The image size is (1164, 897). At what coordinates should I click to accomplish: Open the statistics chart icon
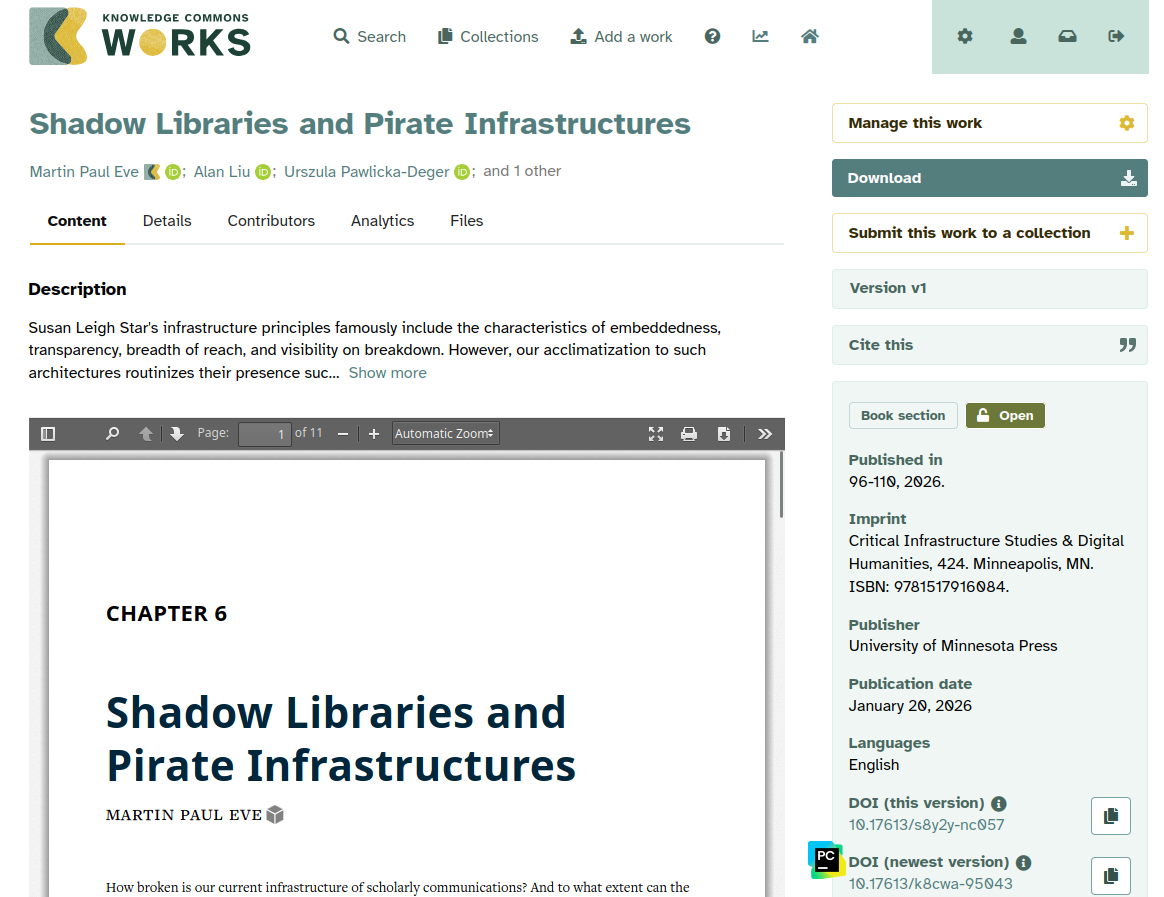click(760, 36)
